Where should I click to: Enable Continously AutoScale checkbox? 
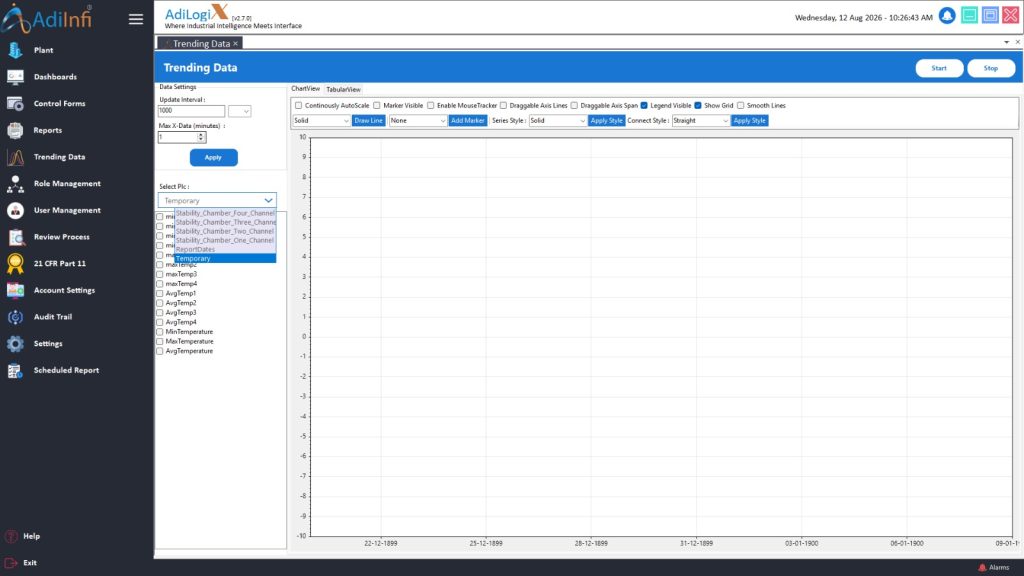pyautogui.click(x=298, y=106)
